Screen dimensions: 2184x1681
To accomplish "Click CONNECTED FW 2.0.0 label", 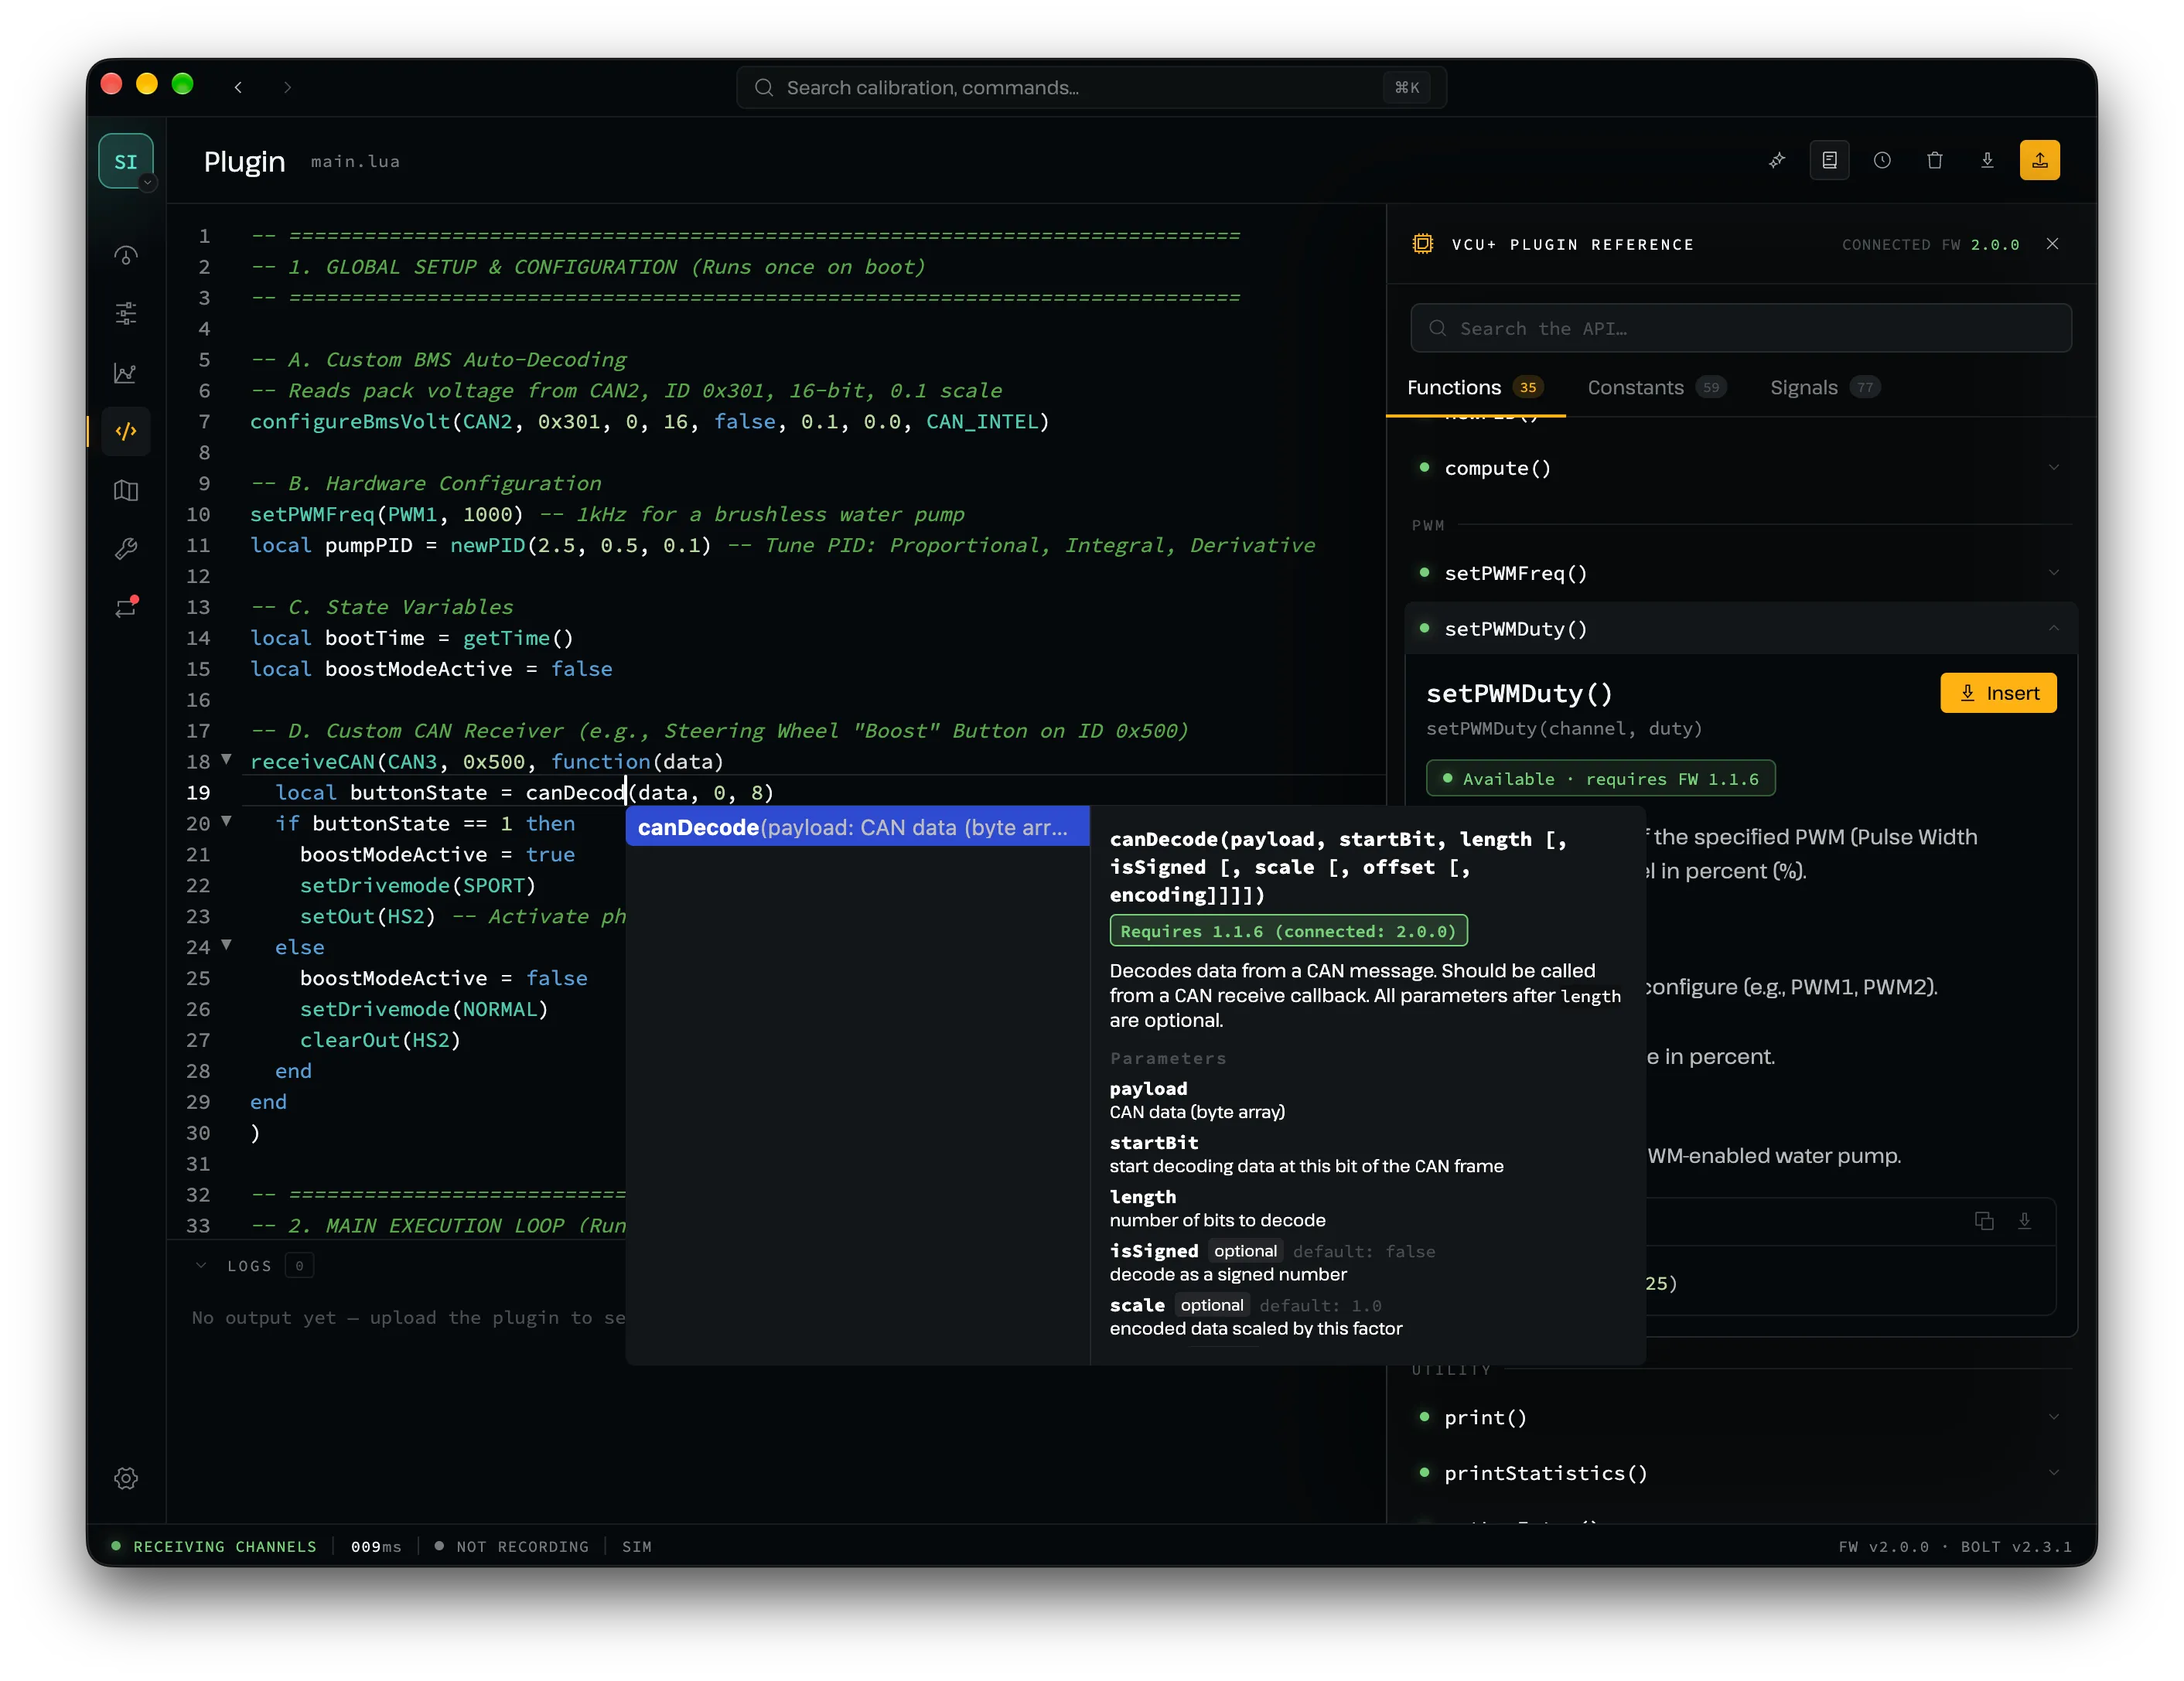I will 1930,244.
